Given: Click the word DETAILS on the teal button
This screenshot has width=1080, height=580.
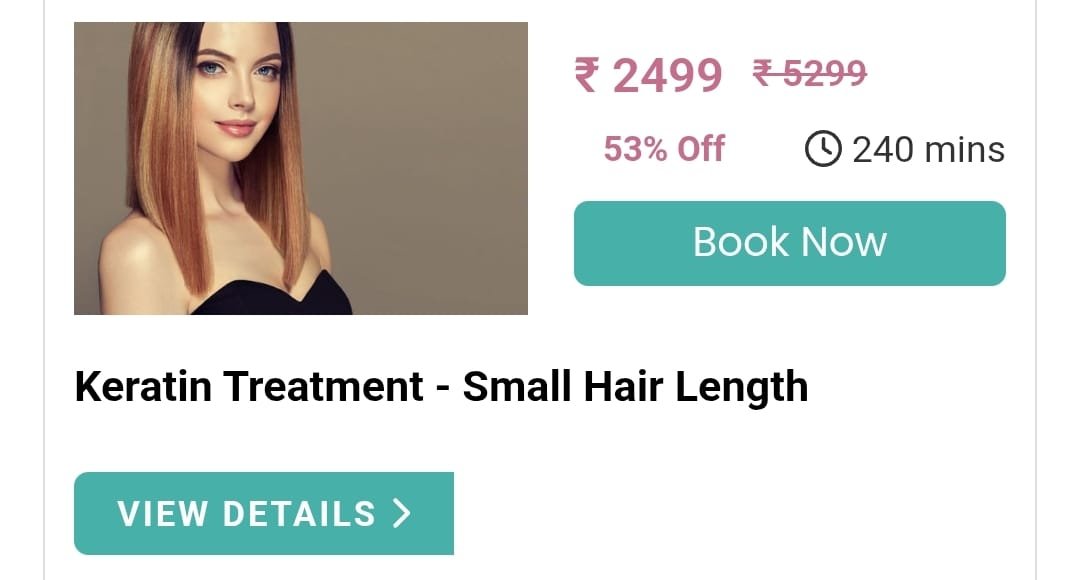Looking at the screenshot, I should click(x=300, y=514).
